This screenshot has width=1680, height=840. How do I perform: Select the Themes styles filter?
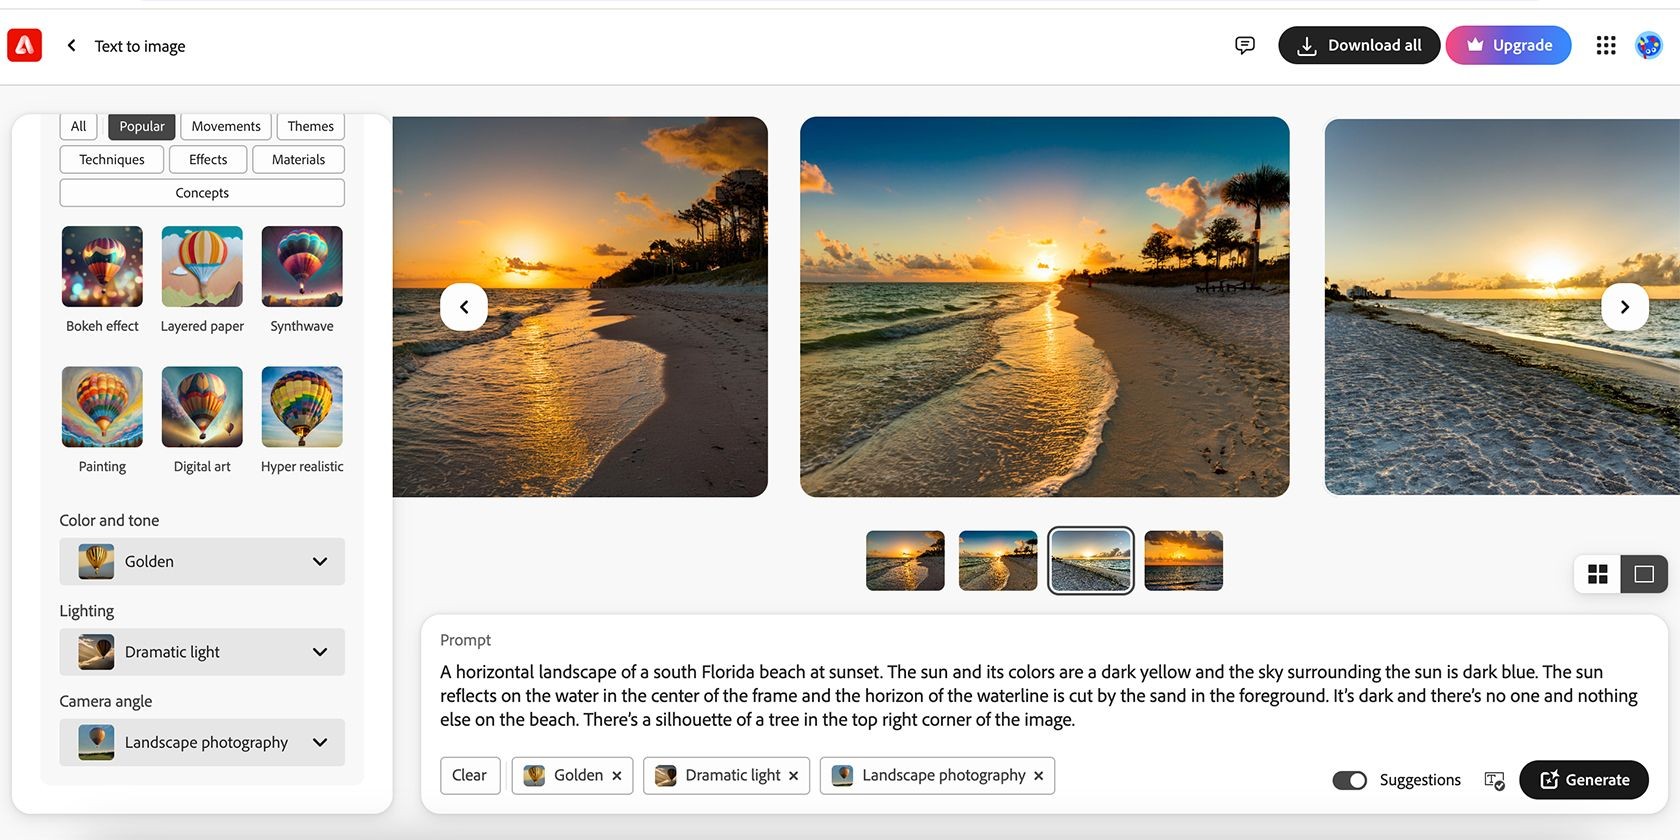click(x=311, y=126)
